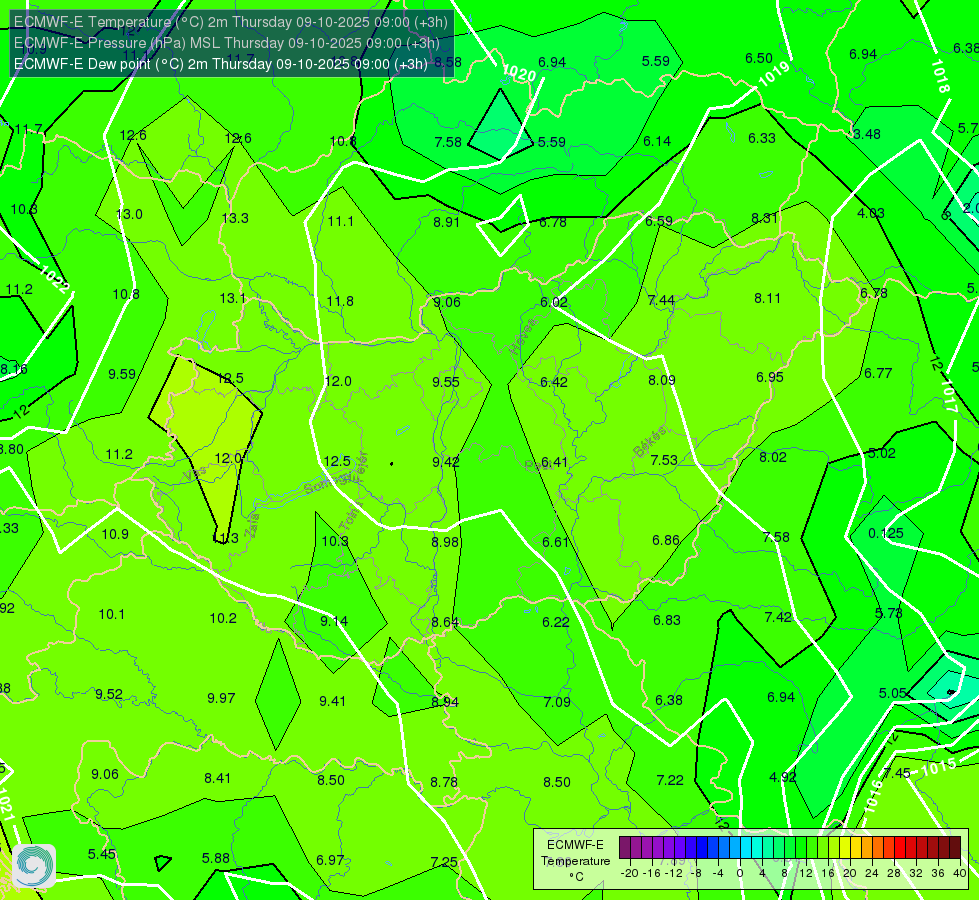This screenshot has width=979, height=900.
Task: Click the 8.11 temperature value
Action: pos(767,298)
